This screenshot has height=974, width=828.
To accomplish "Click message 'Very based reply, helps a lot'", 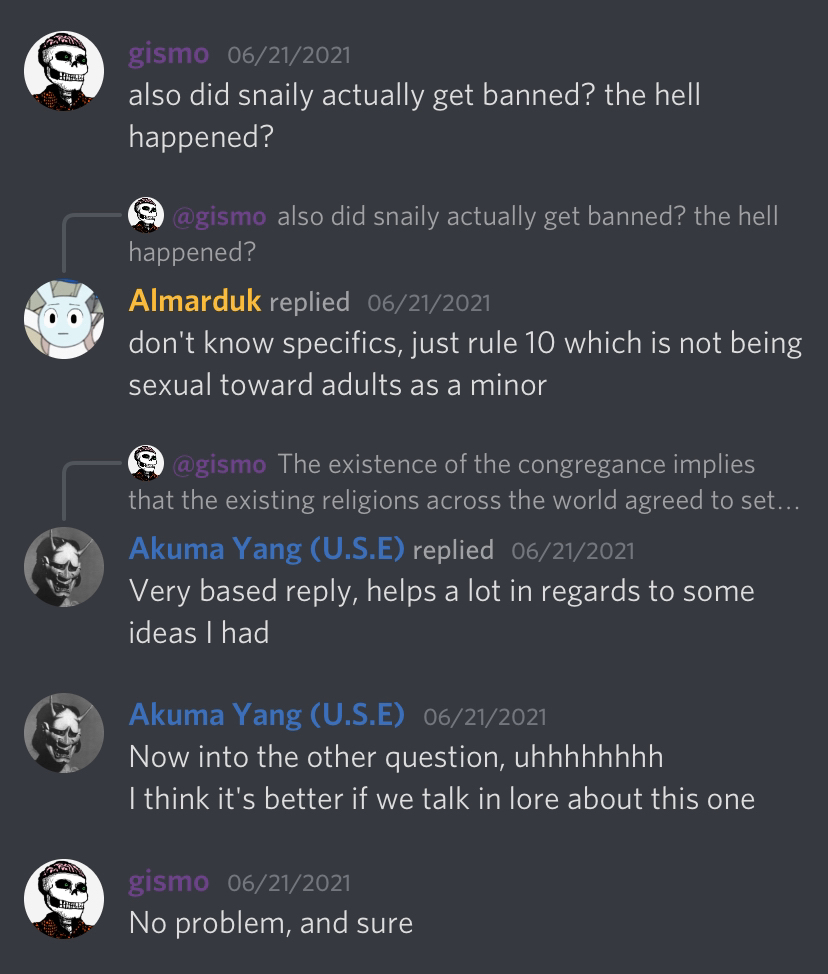I will (x=442, y=612).
